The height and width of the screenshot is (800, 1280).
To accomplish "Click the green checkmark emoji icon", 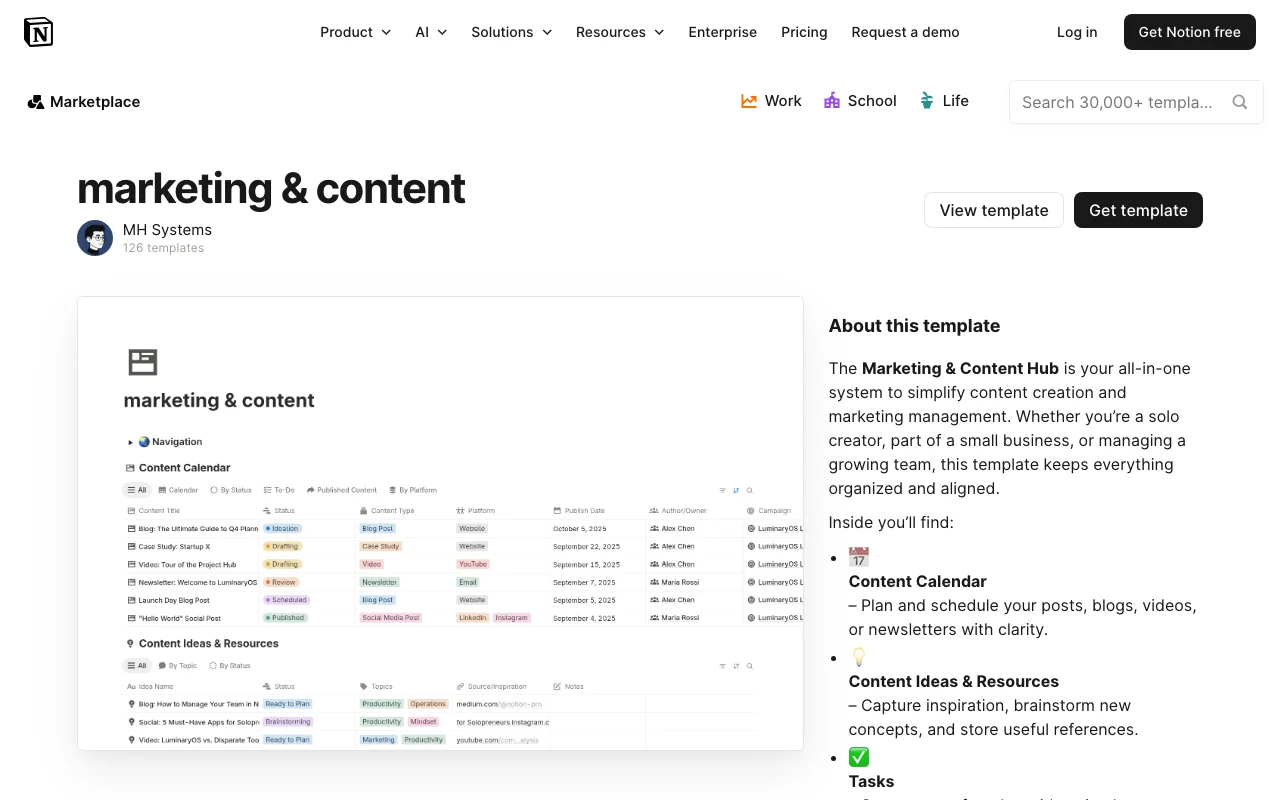I will pos(859,757).
